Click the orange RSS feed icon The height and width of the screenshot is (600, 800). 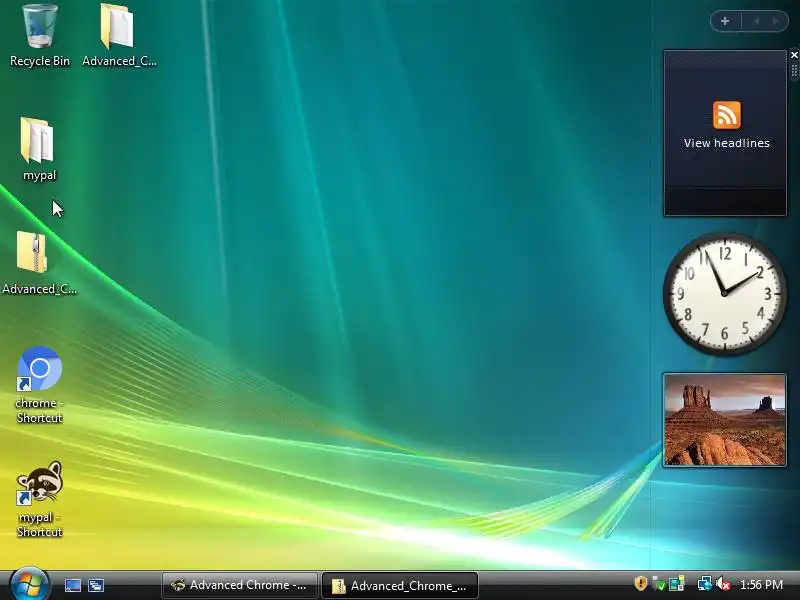[727, 115]
